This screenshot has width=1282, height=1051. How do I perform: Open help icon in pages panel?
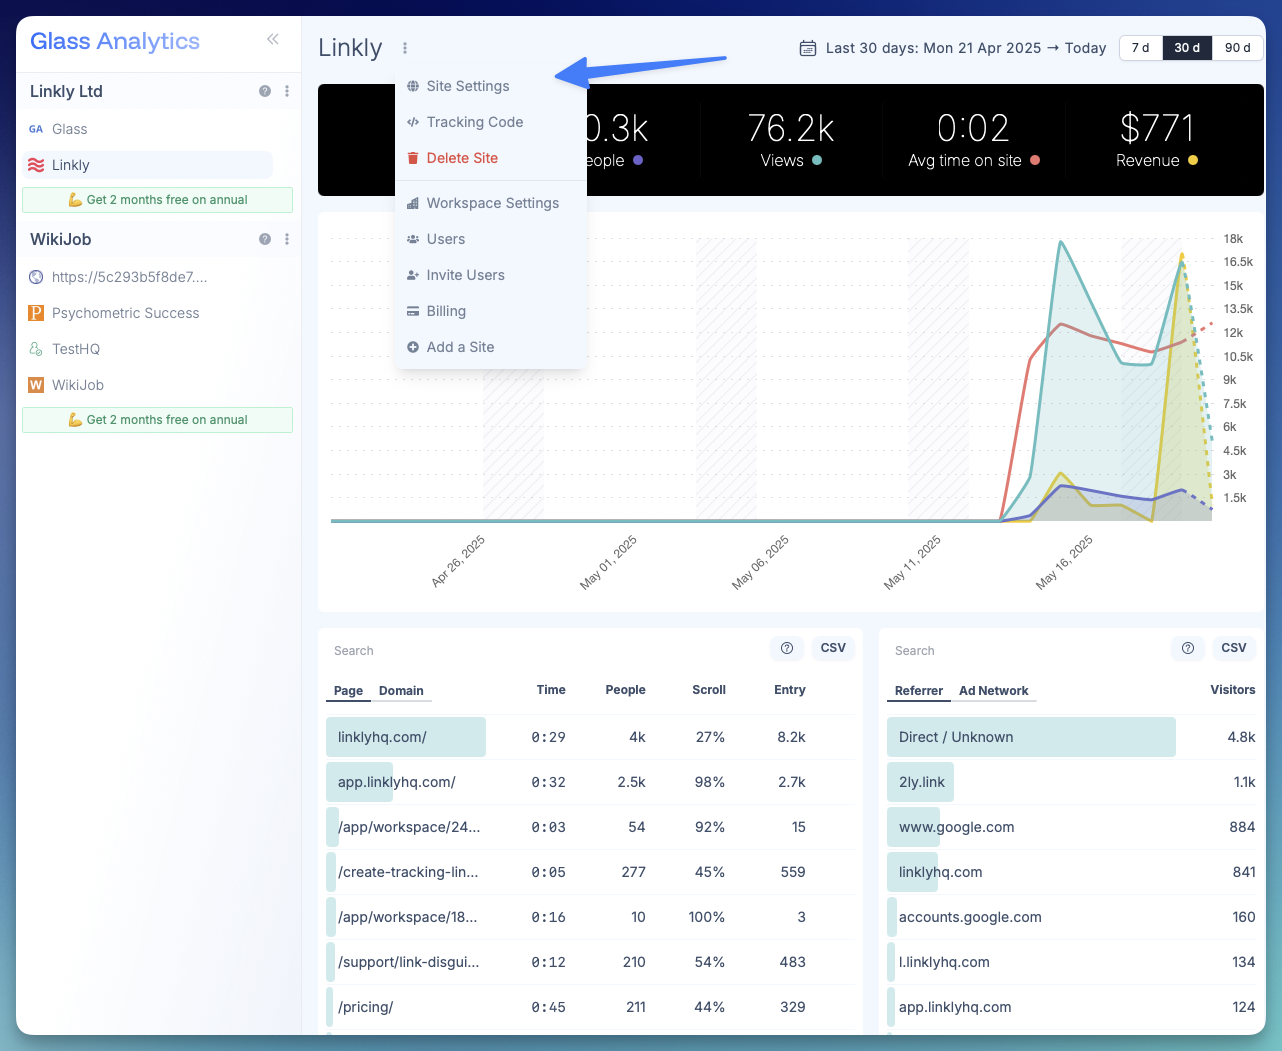787,648
